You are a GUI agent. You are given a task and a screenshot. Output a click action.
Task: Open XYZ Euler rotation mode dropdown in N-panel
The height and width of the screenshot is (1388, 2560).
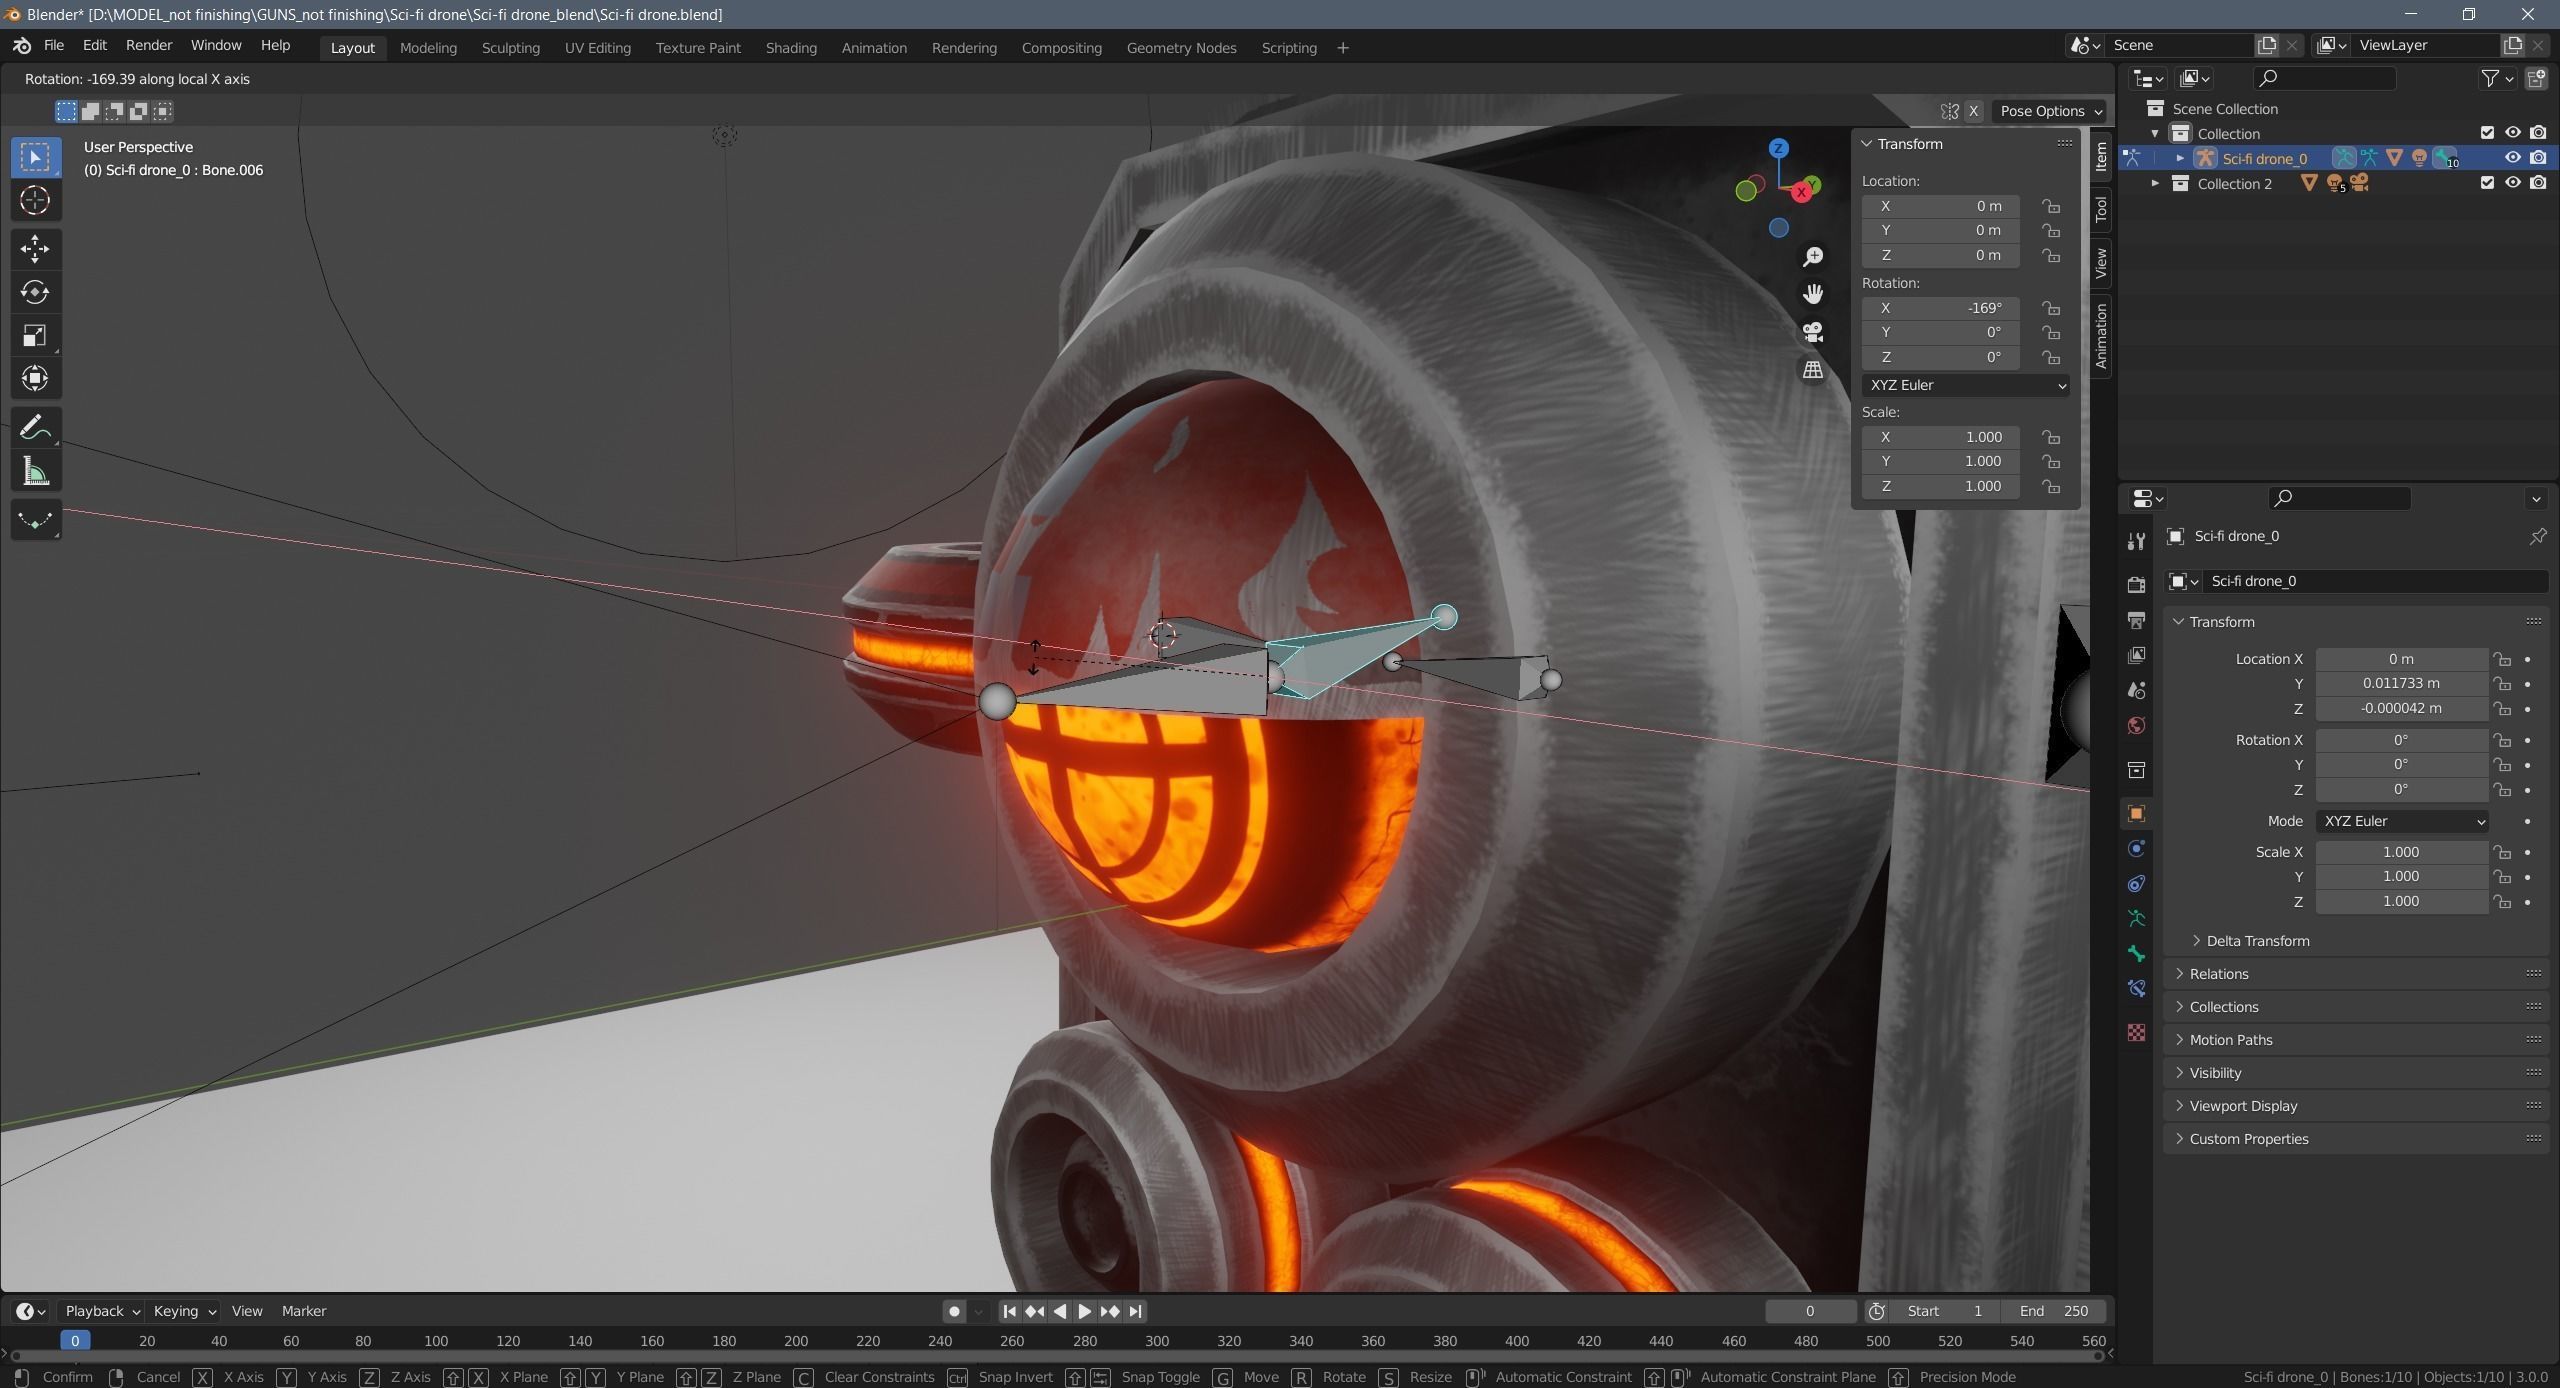(1966, 385)
